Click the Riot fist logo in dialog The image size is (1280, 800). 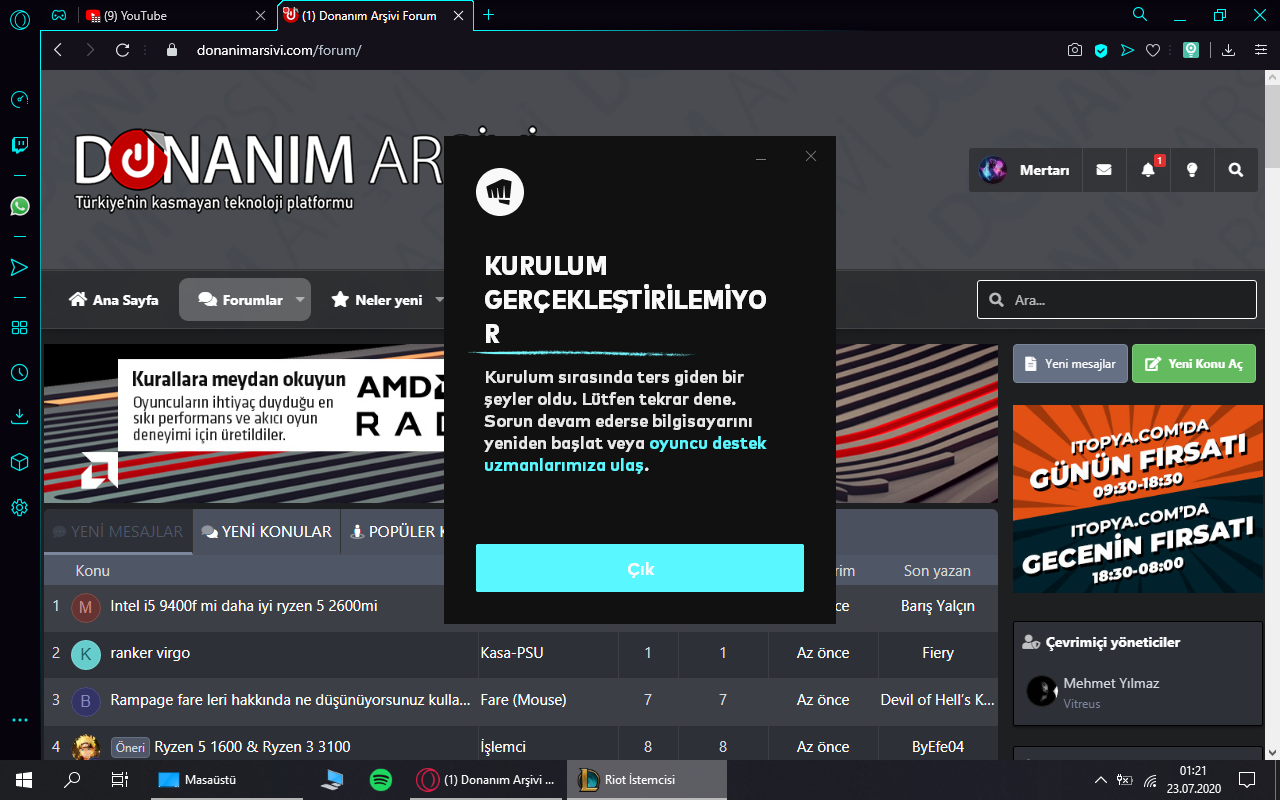point(500,191)
